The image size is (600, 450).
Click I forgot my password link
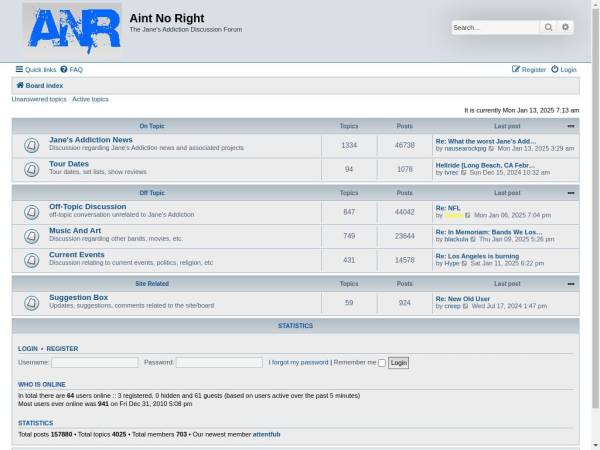(299, 362)
